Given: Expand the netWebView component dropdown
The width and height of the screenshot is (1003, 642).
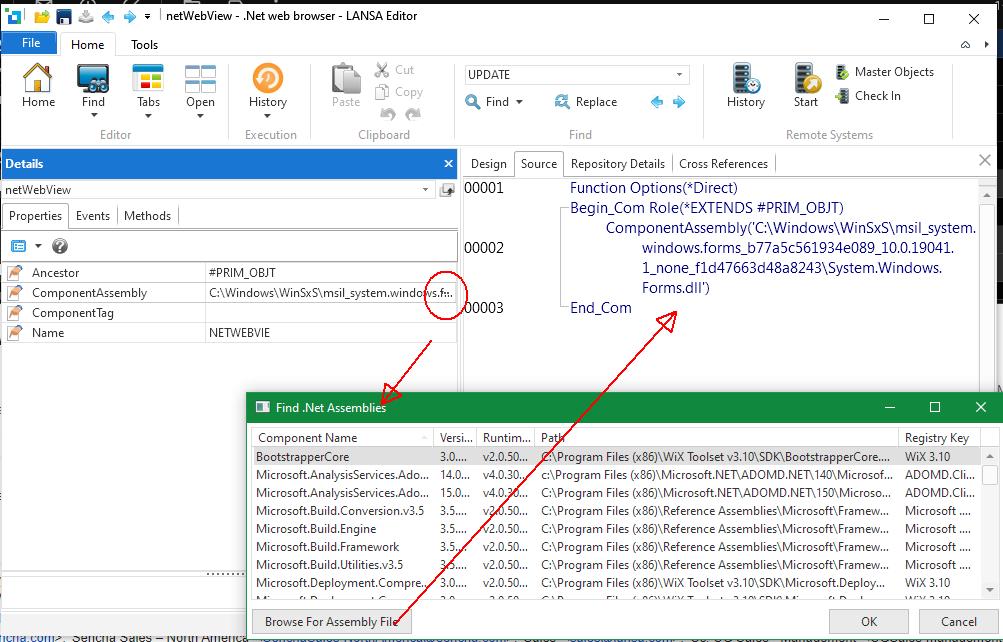Looking at the screenshot, I should point(426,190).
